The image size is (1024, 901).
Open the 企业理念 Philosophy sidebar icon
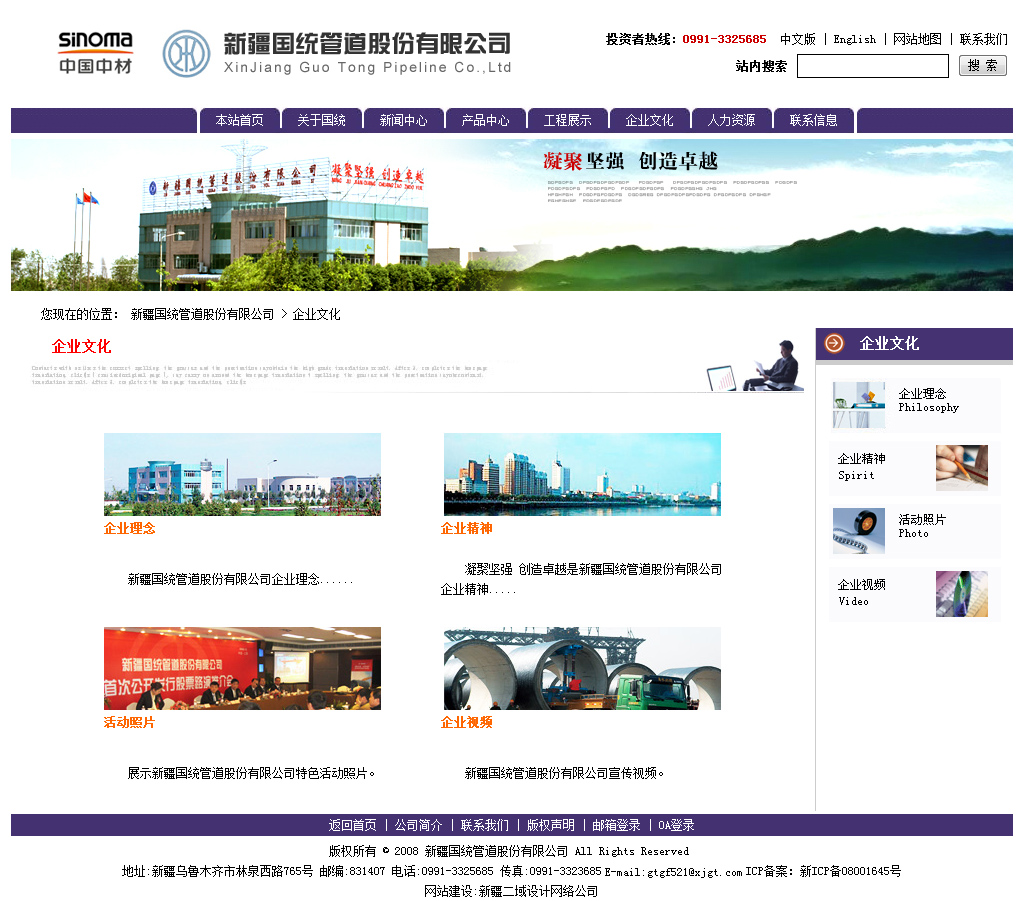tap(859, 405)
